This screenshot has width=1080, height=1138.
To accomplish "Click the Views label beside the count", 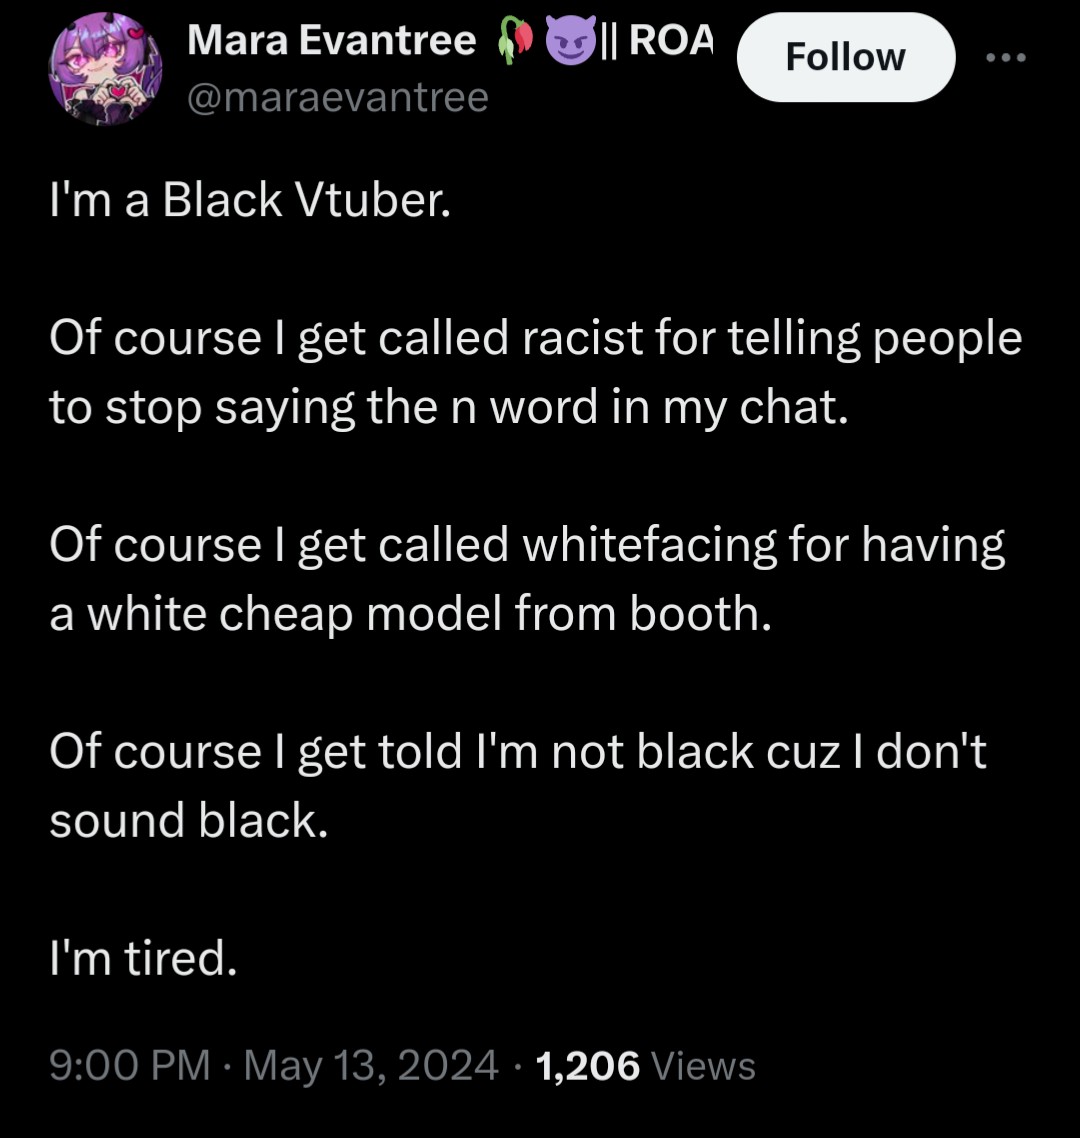I will click(703, 1066).
